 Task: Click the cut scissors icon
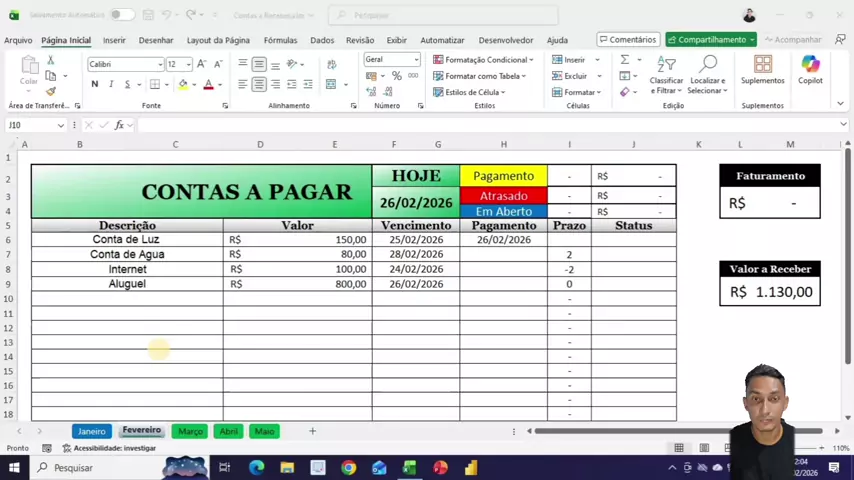point(51,60)
